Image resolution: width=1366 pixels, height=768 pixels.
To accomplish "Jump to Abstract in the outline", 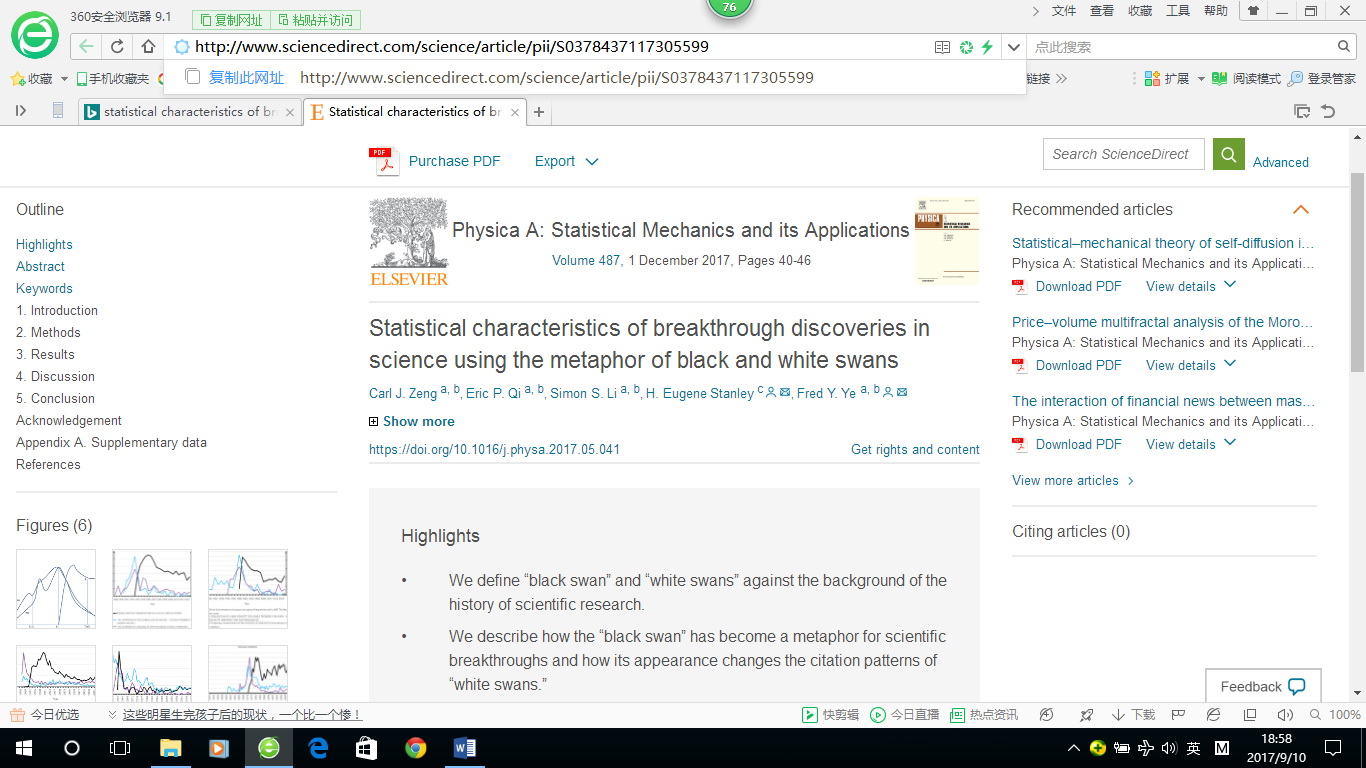I will tap(40, 267).
